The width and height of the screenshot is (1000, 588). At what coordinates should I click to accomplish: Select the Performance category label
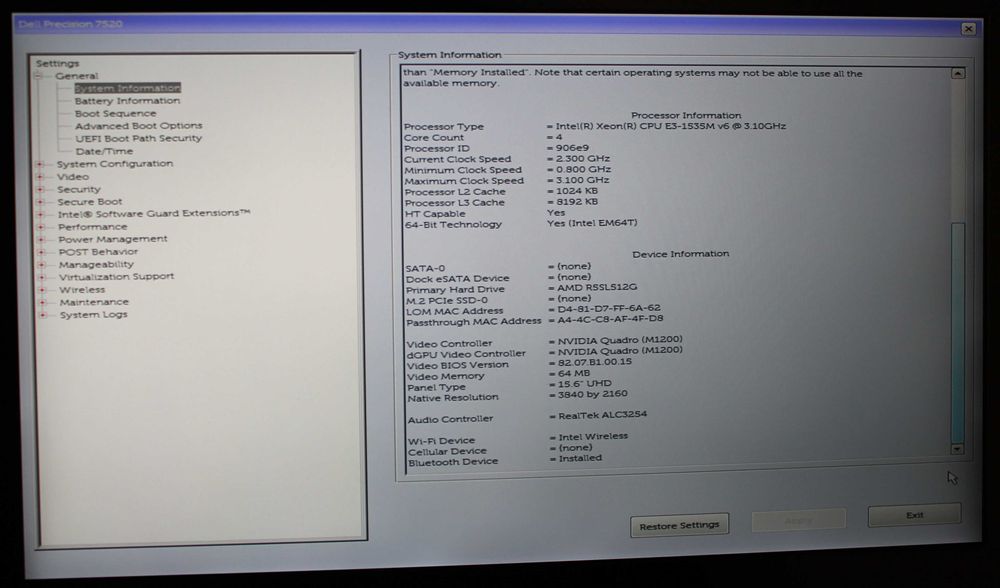(x=92, y=227)
